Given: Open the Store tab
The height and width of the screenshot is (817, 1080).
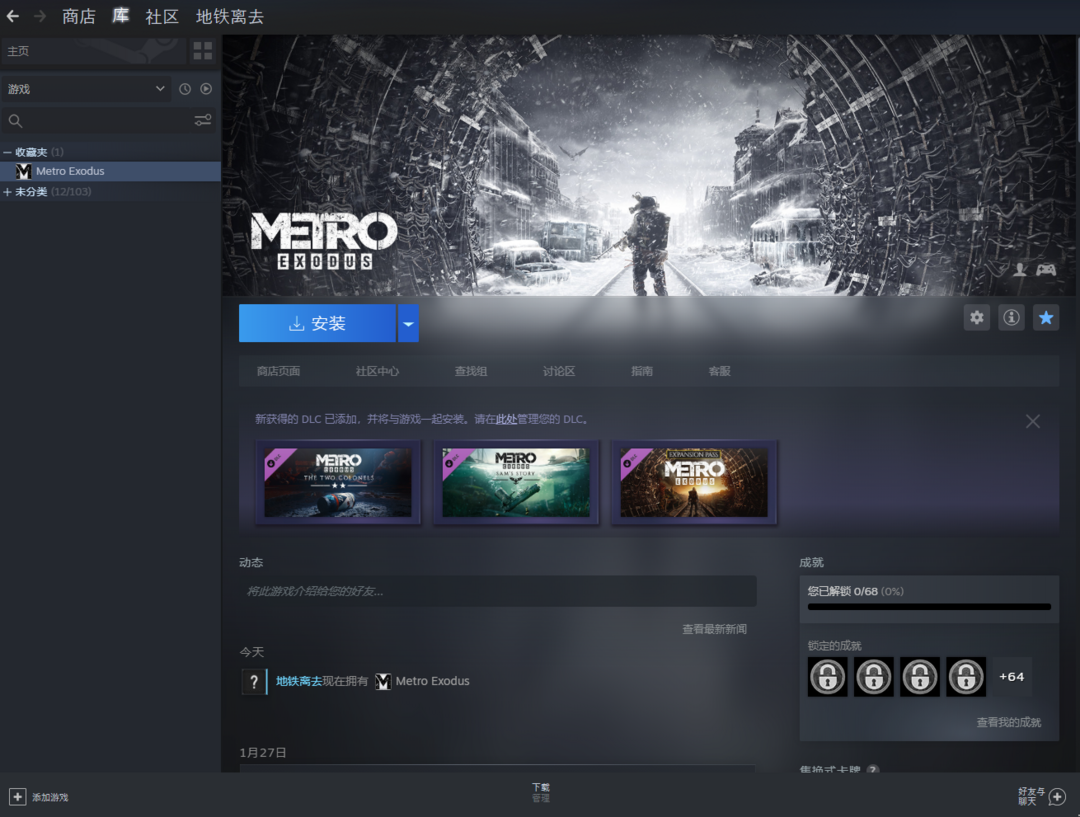Looking at the screenshot, I should point(79,17).
